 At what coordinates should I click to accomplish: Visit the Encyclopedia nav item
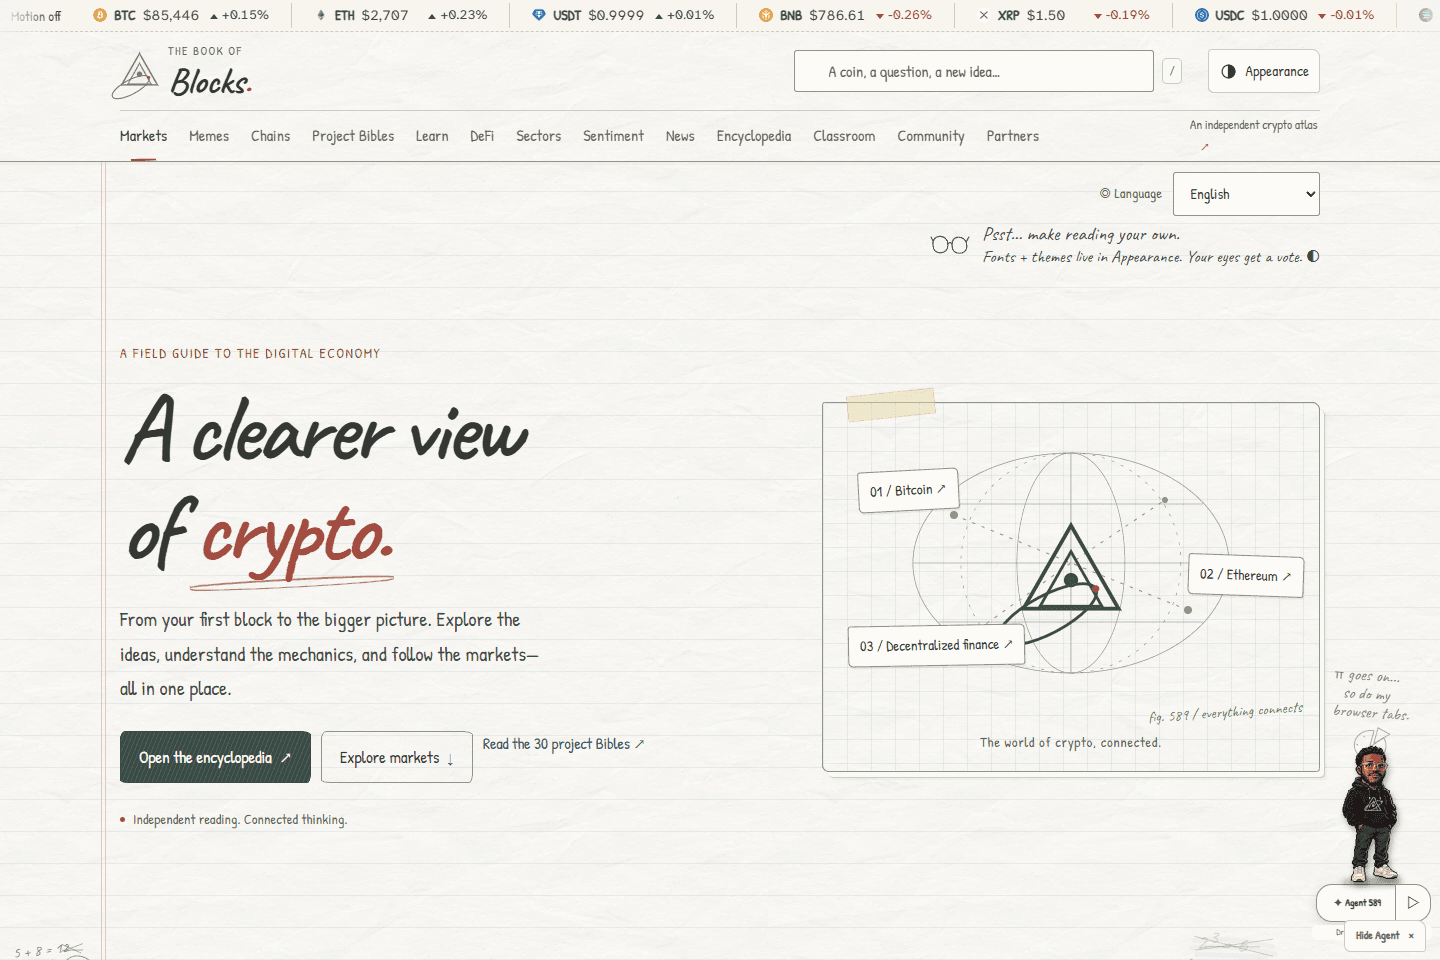754,136
